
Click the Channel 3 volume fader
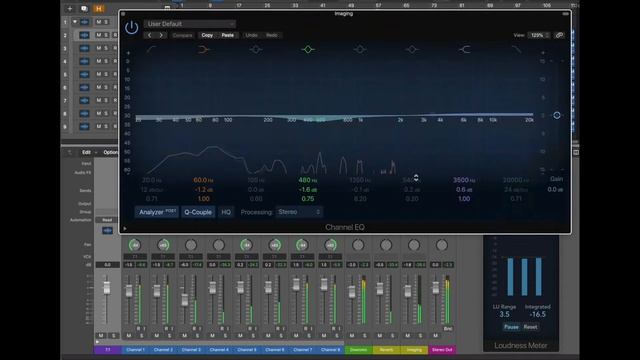tap(184, 300)
